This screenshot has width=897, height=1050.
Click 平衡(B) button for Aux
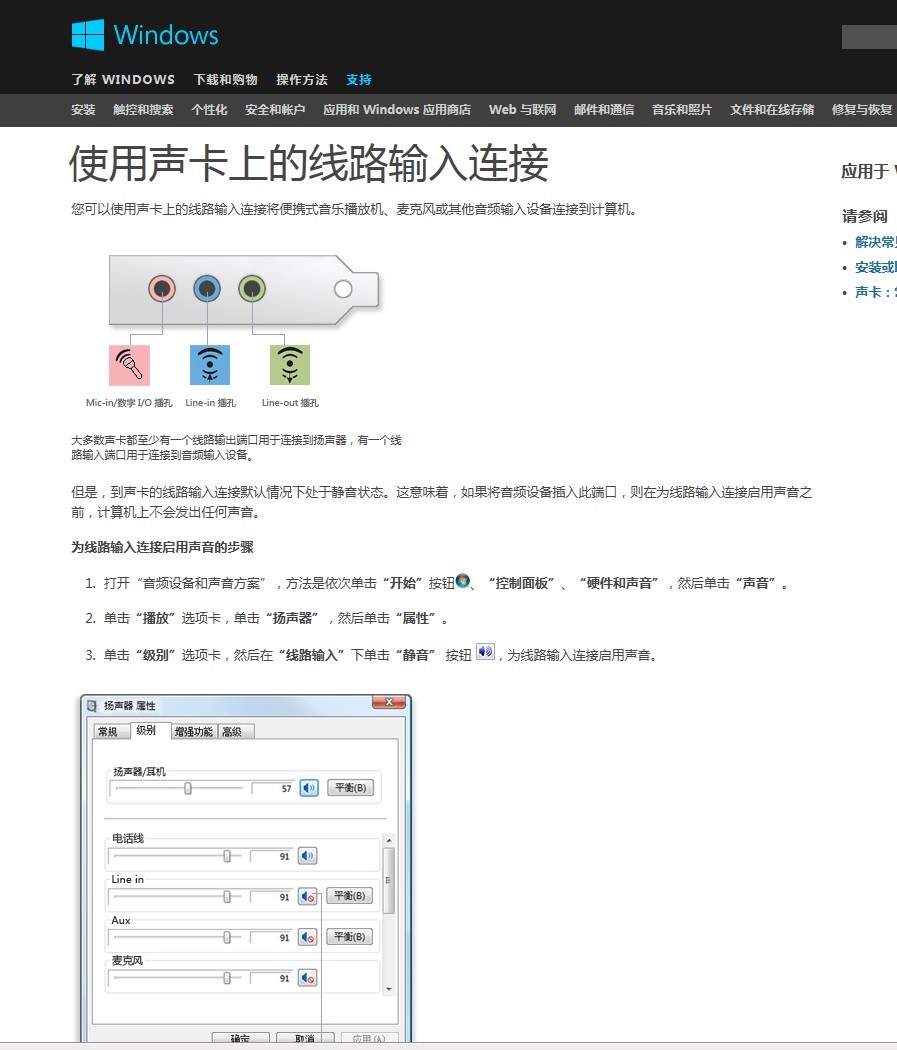350,937
